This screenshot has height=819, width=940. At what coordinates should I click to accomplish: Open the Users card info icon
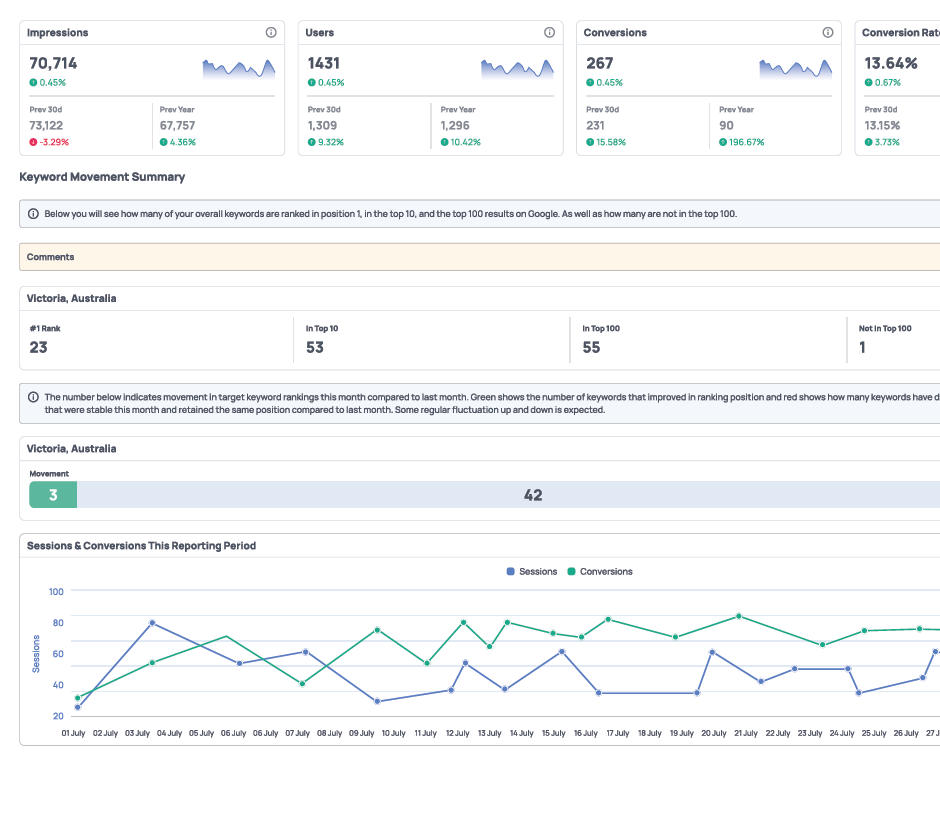coord(549,33)
